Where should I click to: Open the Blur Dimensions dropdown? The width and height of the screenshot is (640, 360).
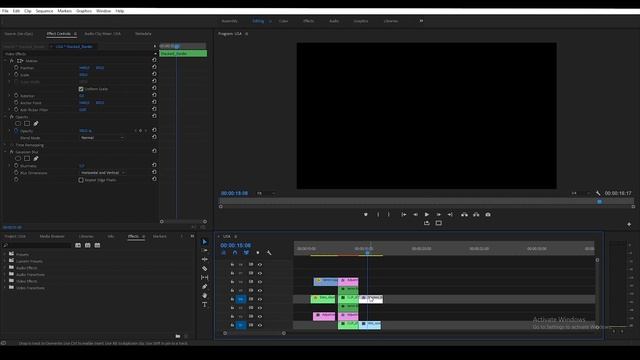point(103,173)
